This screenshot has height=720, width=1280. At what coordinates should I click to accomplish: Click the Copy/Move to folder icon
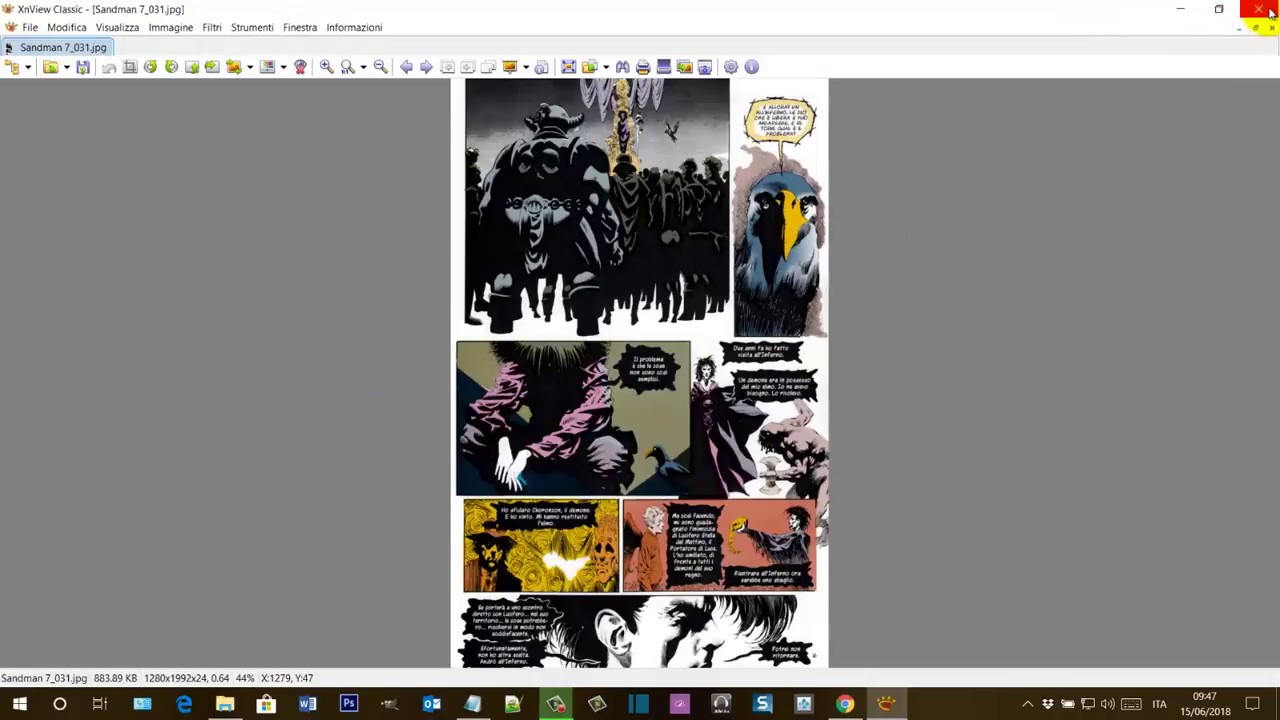pyautogui.click(x=589, y=67)
